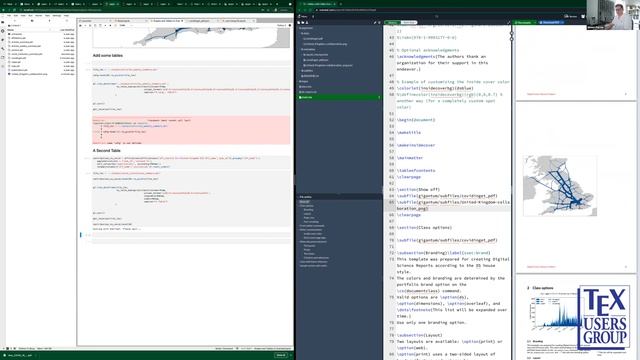Screen dimensions: 640x360
Task: Interrupt the kernel with the stop icon
Action: (110, 25)
